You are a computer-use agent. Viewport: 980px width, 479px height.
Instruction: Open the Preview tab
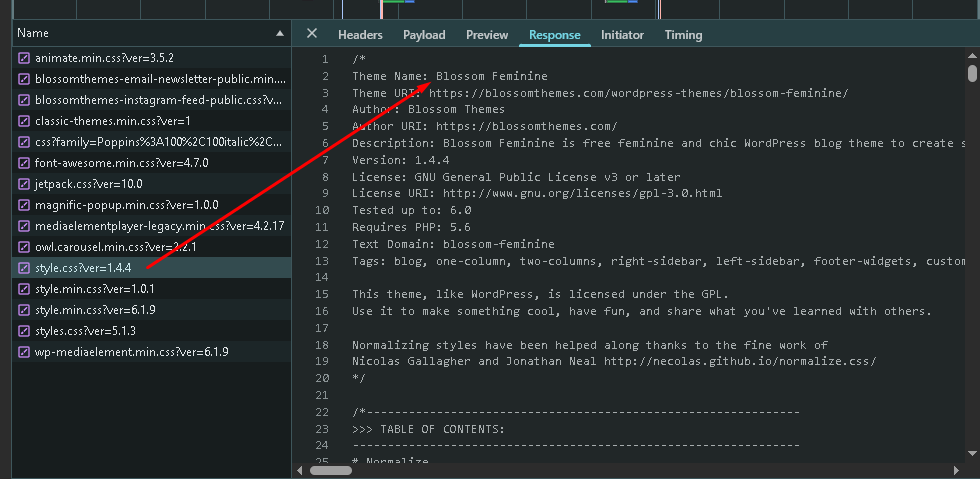click(487, 35)
